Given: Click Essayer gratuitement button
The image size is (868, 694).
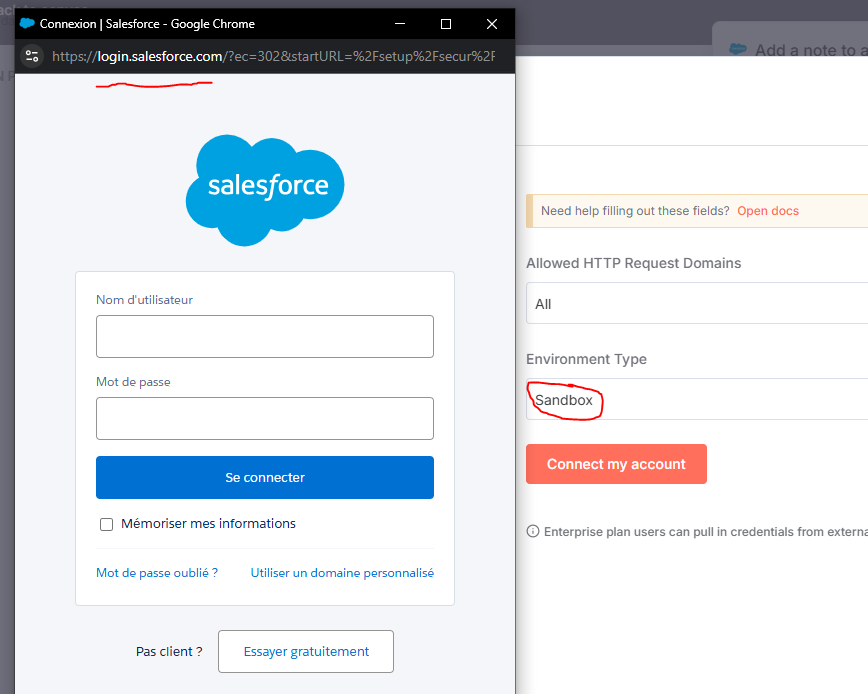Looking at the screenshot, I should click(x=306, y=652).
